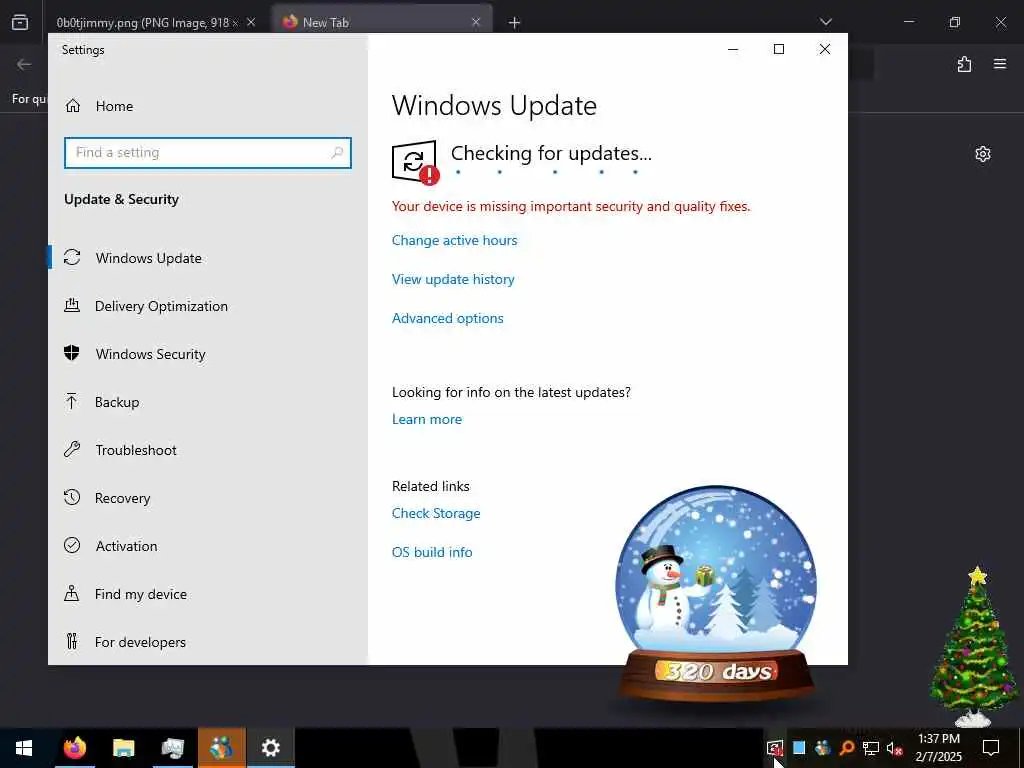Screen dimensions: 1024x768
Task: Open Firefox View icon in the tab bar
Action: point(20,22)
